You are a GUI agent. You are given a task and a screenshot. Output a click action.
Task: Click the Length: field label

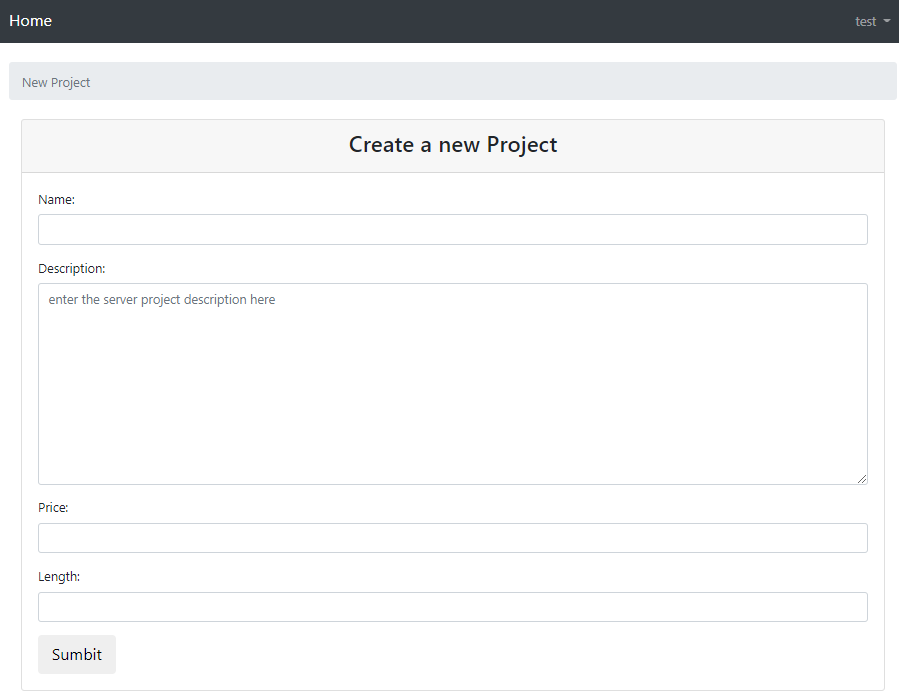pos(59,577)
